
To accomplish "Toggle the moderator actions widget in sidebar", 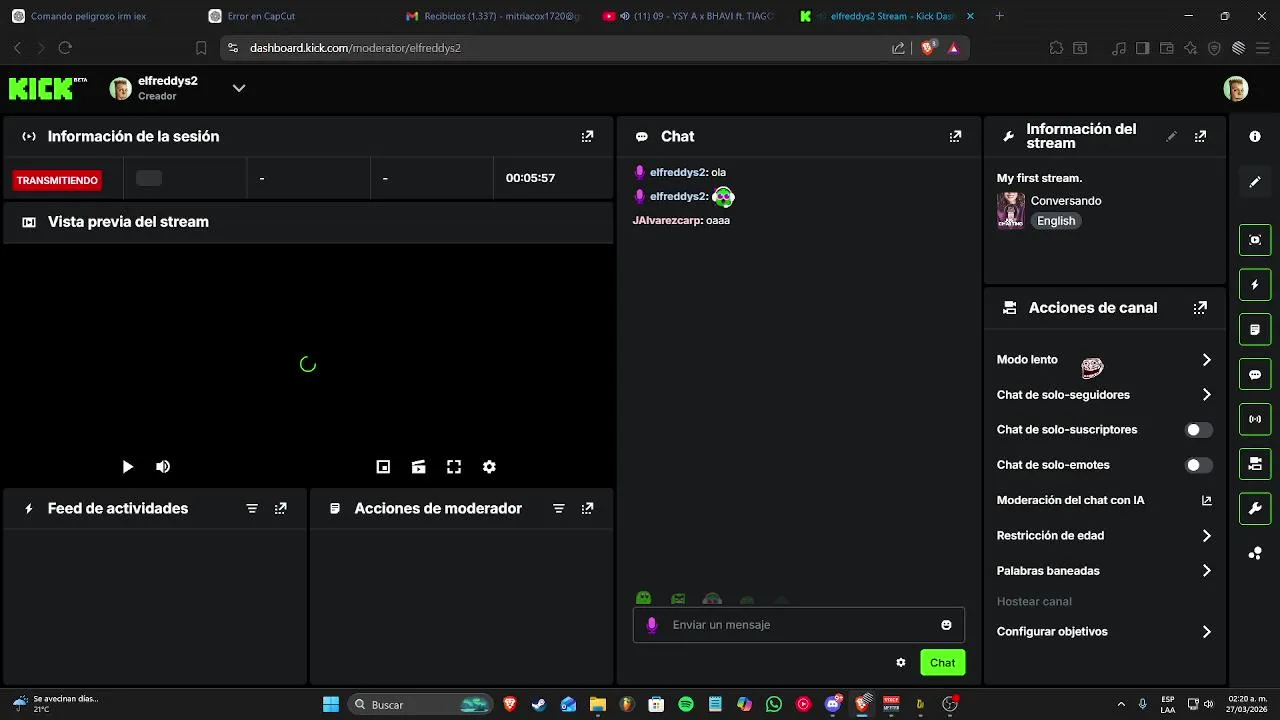I will pos(1255,330).
